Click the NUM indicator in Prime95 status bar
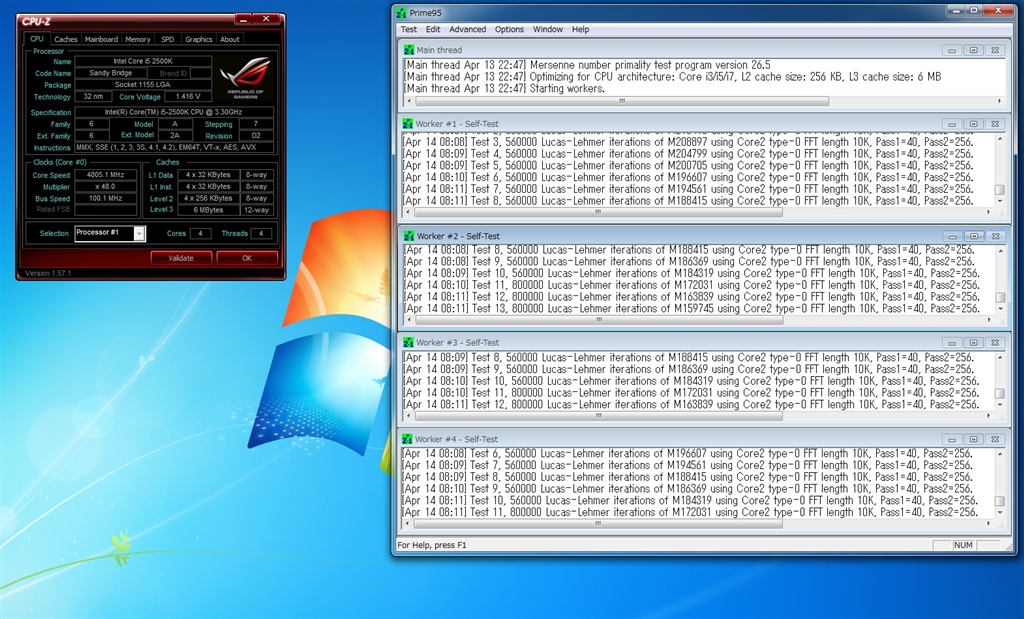This screenshot has width=1024, height=619. [x=963, y=545]
